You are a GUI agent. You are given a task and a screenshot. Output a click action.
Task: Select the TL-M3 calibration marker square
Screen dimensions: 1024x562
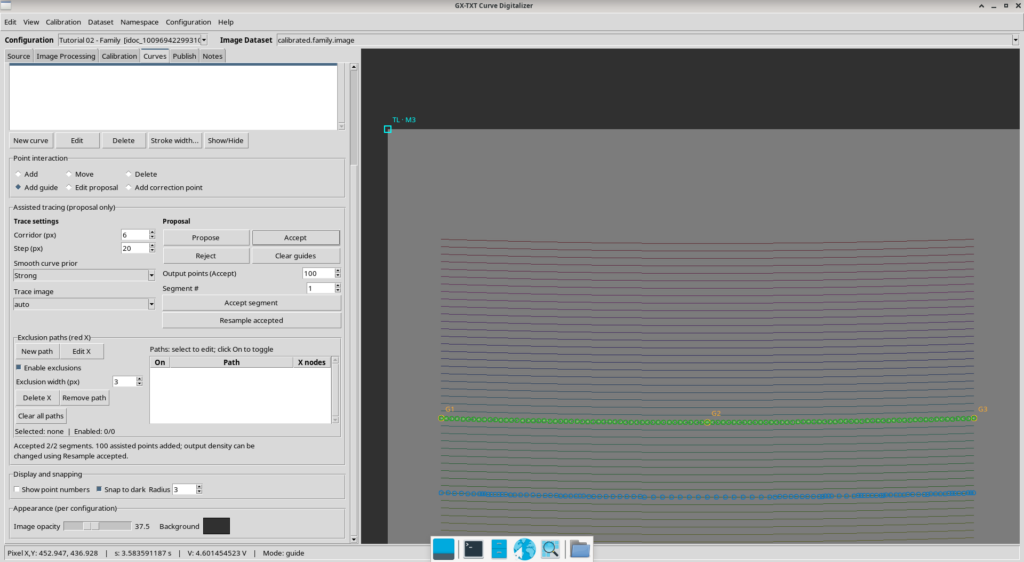(x=387, y=129)
